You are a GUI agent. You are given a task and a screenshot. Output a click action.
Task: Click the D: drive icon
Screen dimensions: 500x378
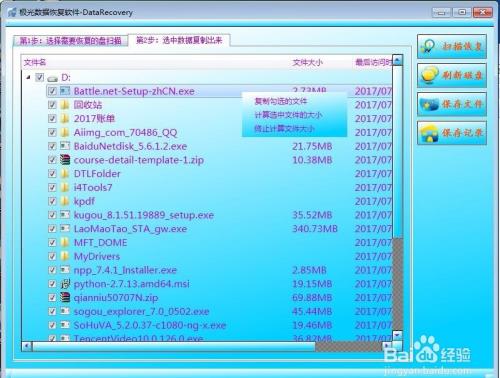click(x=52, y=78)
